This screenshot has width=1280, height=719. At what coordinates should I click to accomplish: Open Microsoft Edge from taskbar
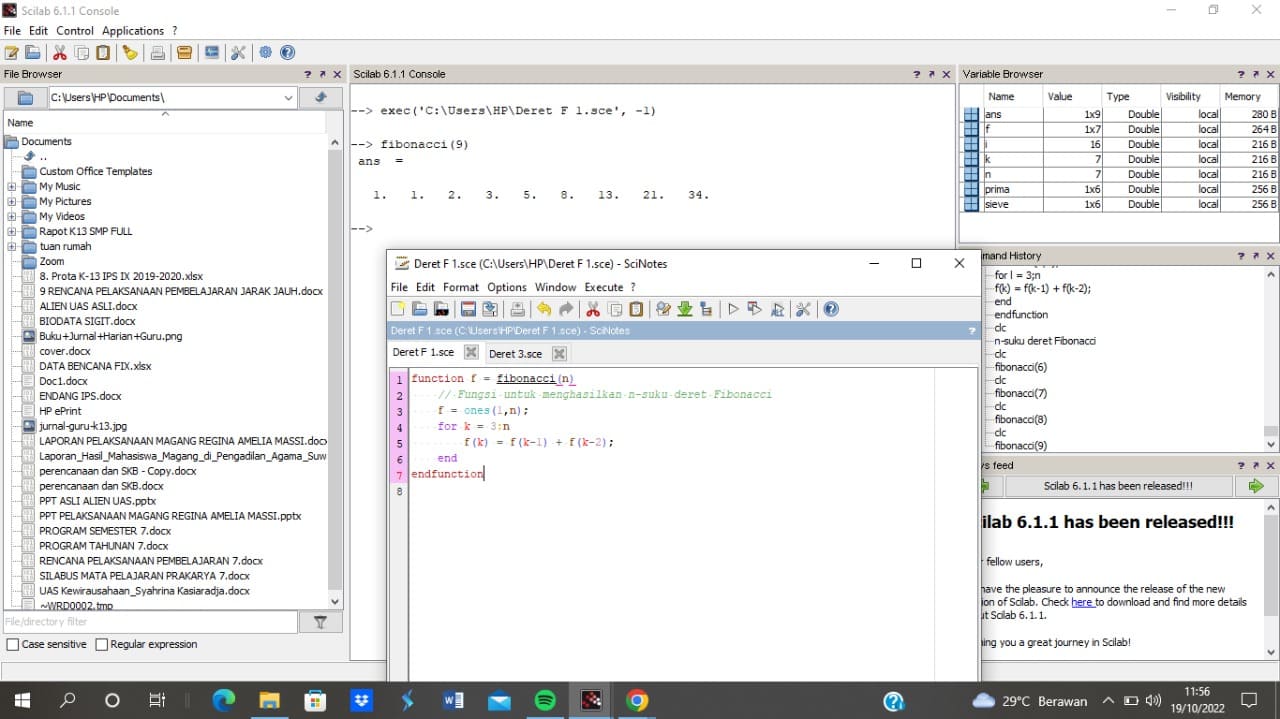tap(223, 701)
